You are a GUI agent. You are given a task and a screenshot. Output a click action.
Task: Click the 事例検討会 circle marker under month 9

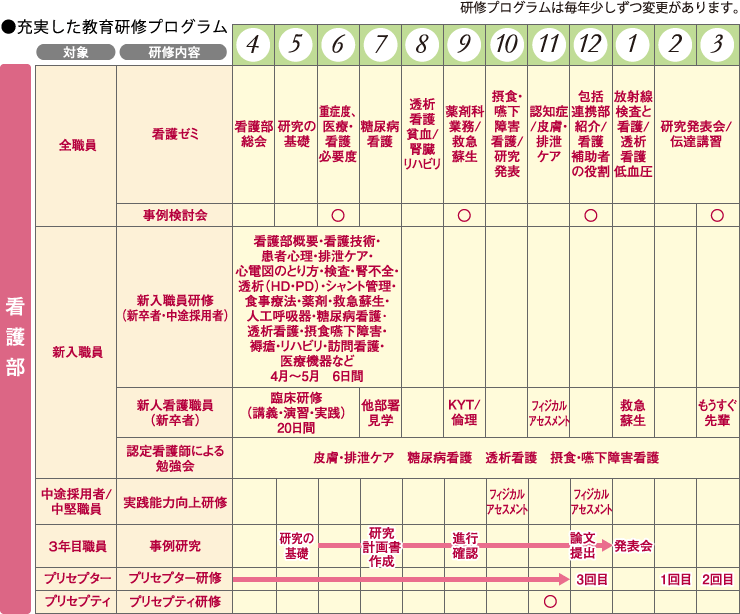tap(464, 214)
